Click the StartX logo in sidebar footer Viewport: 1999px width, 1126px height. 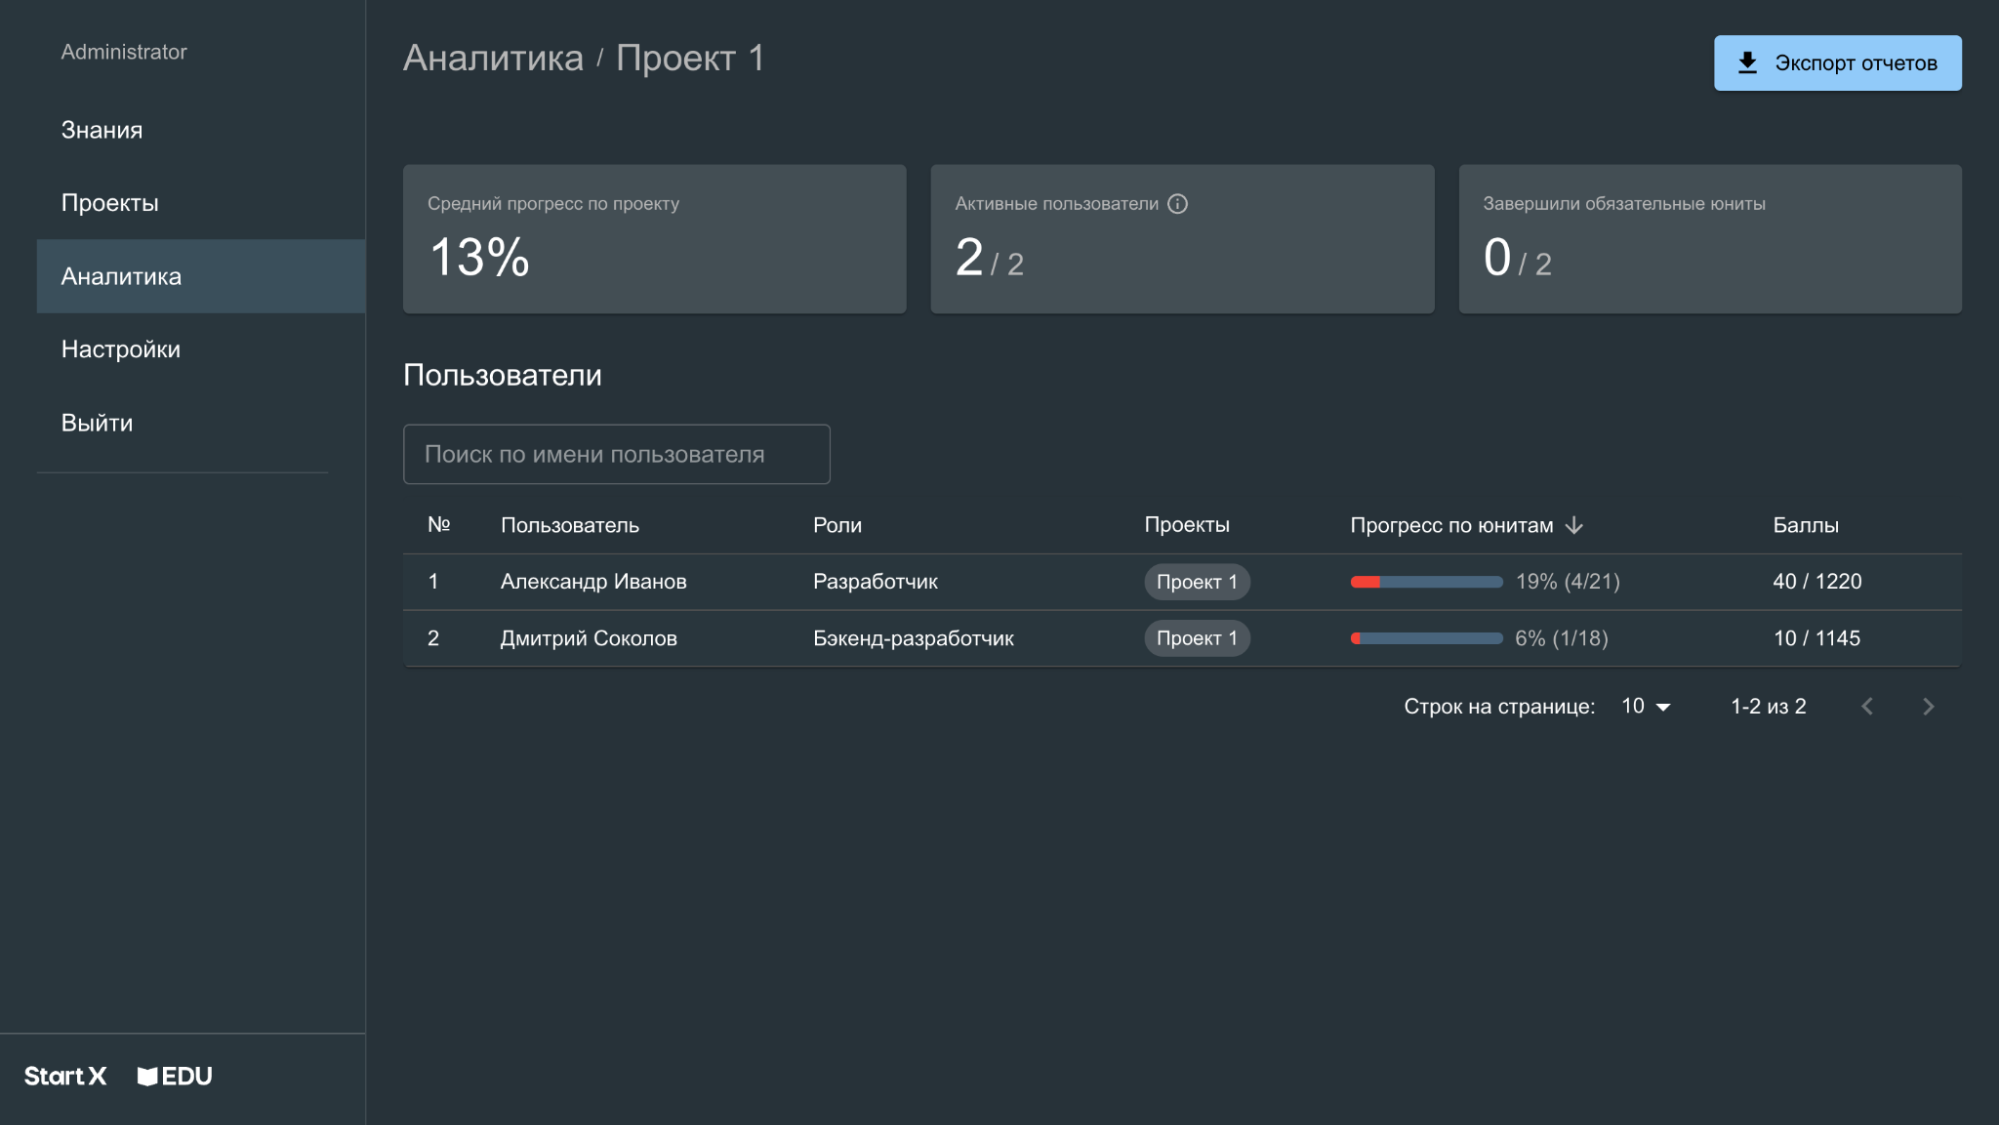click(x=65, y=1076)
